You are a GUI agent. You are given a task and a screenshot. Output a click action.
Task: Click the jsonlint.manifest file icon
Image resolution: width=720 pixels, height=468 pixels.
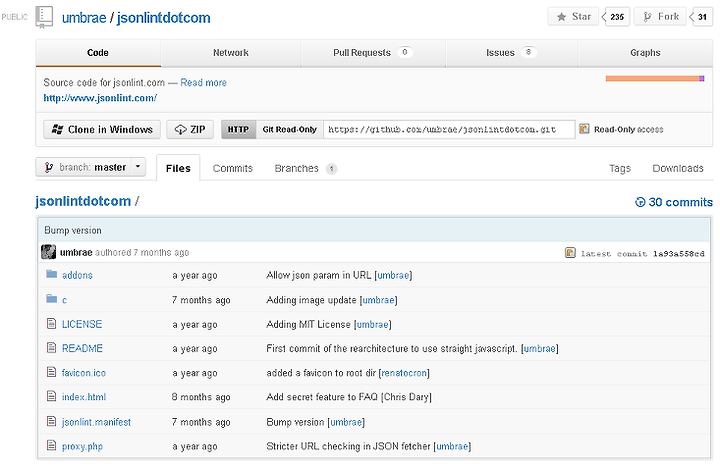click(51, 421)
